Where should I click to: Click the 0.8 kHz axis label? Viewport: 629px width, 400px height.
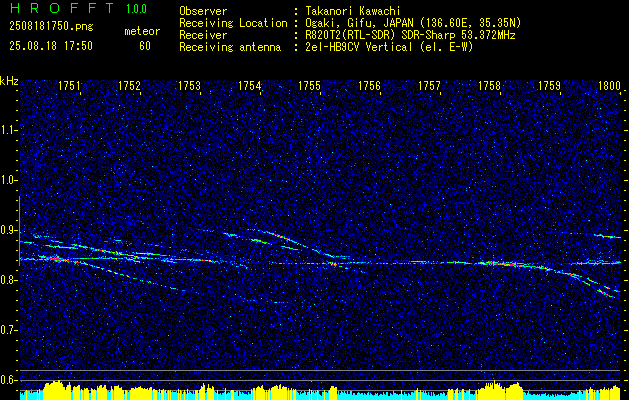(9, 280)
